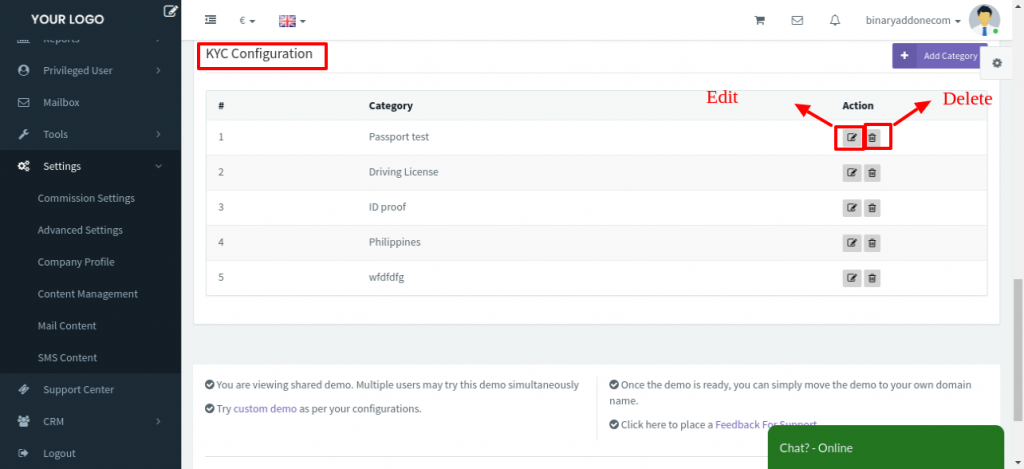Collapse the Settings menu
Image resolution: width=1024 pixels, height=469 pixels.
pyautogui.click(x=91, y=167)
